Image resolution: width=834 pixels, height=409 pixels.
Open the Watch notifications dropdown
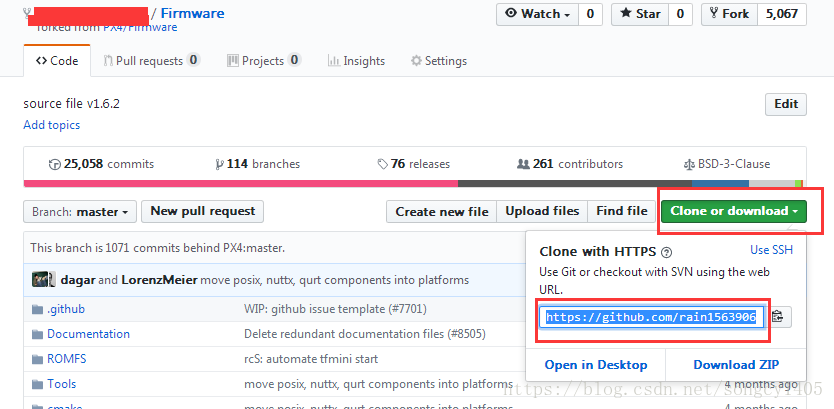538,14
